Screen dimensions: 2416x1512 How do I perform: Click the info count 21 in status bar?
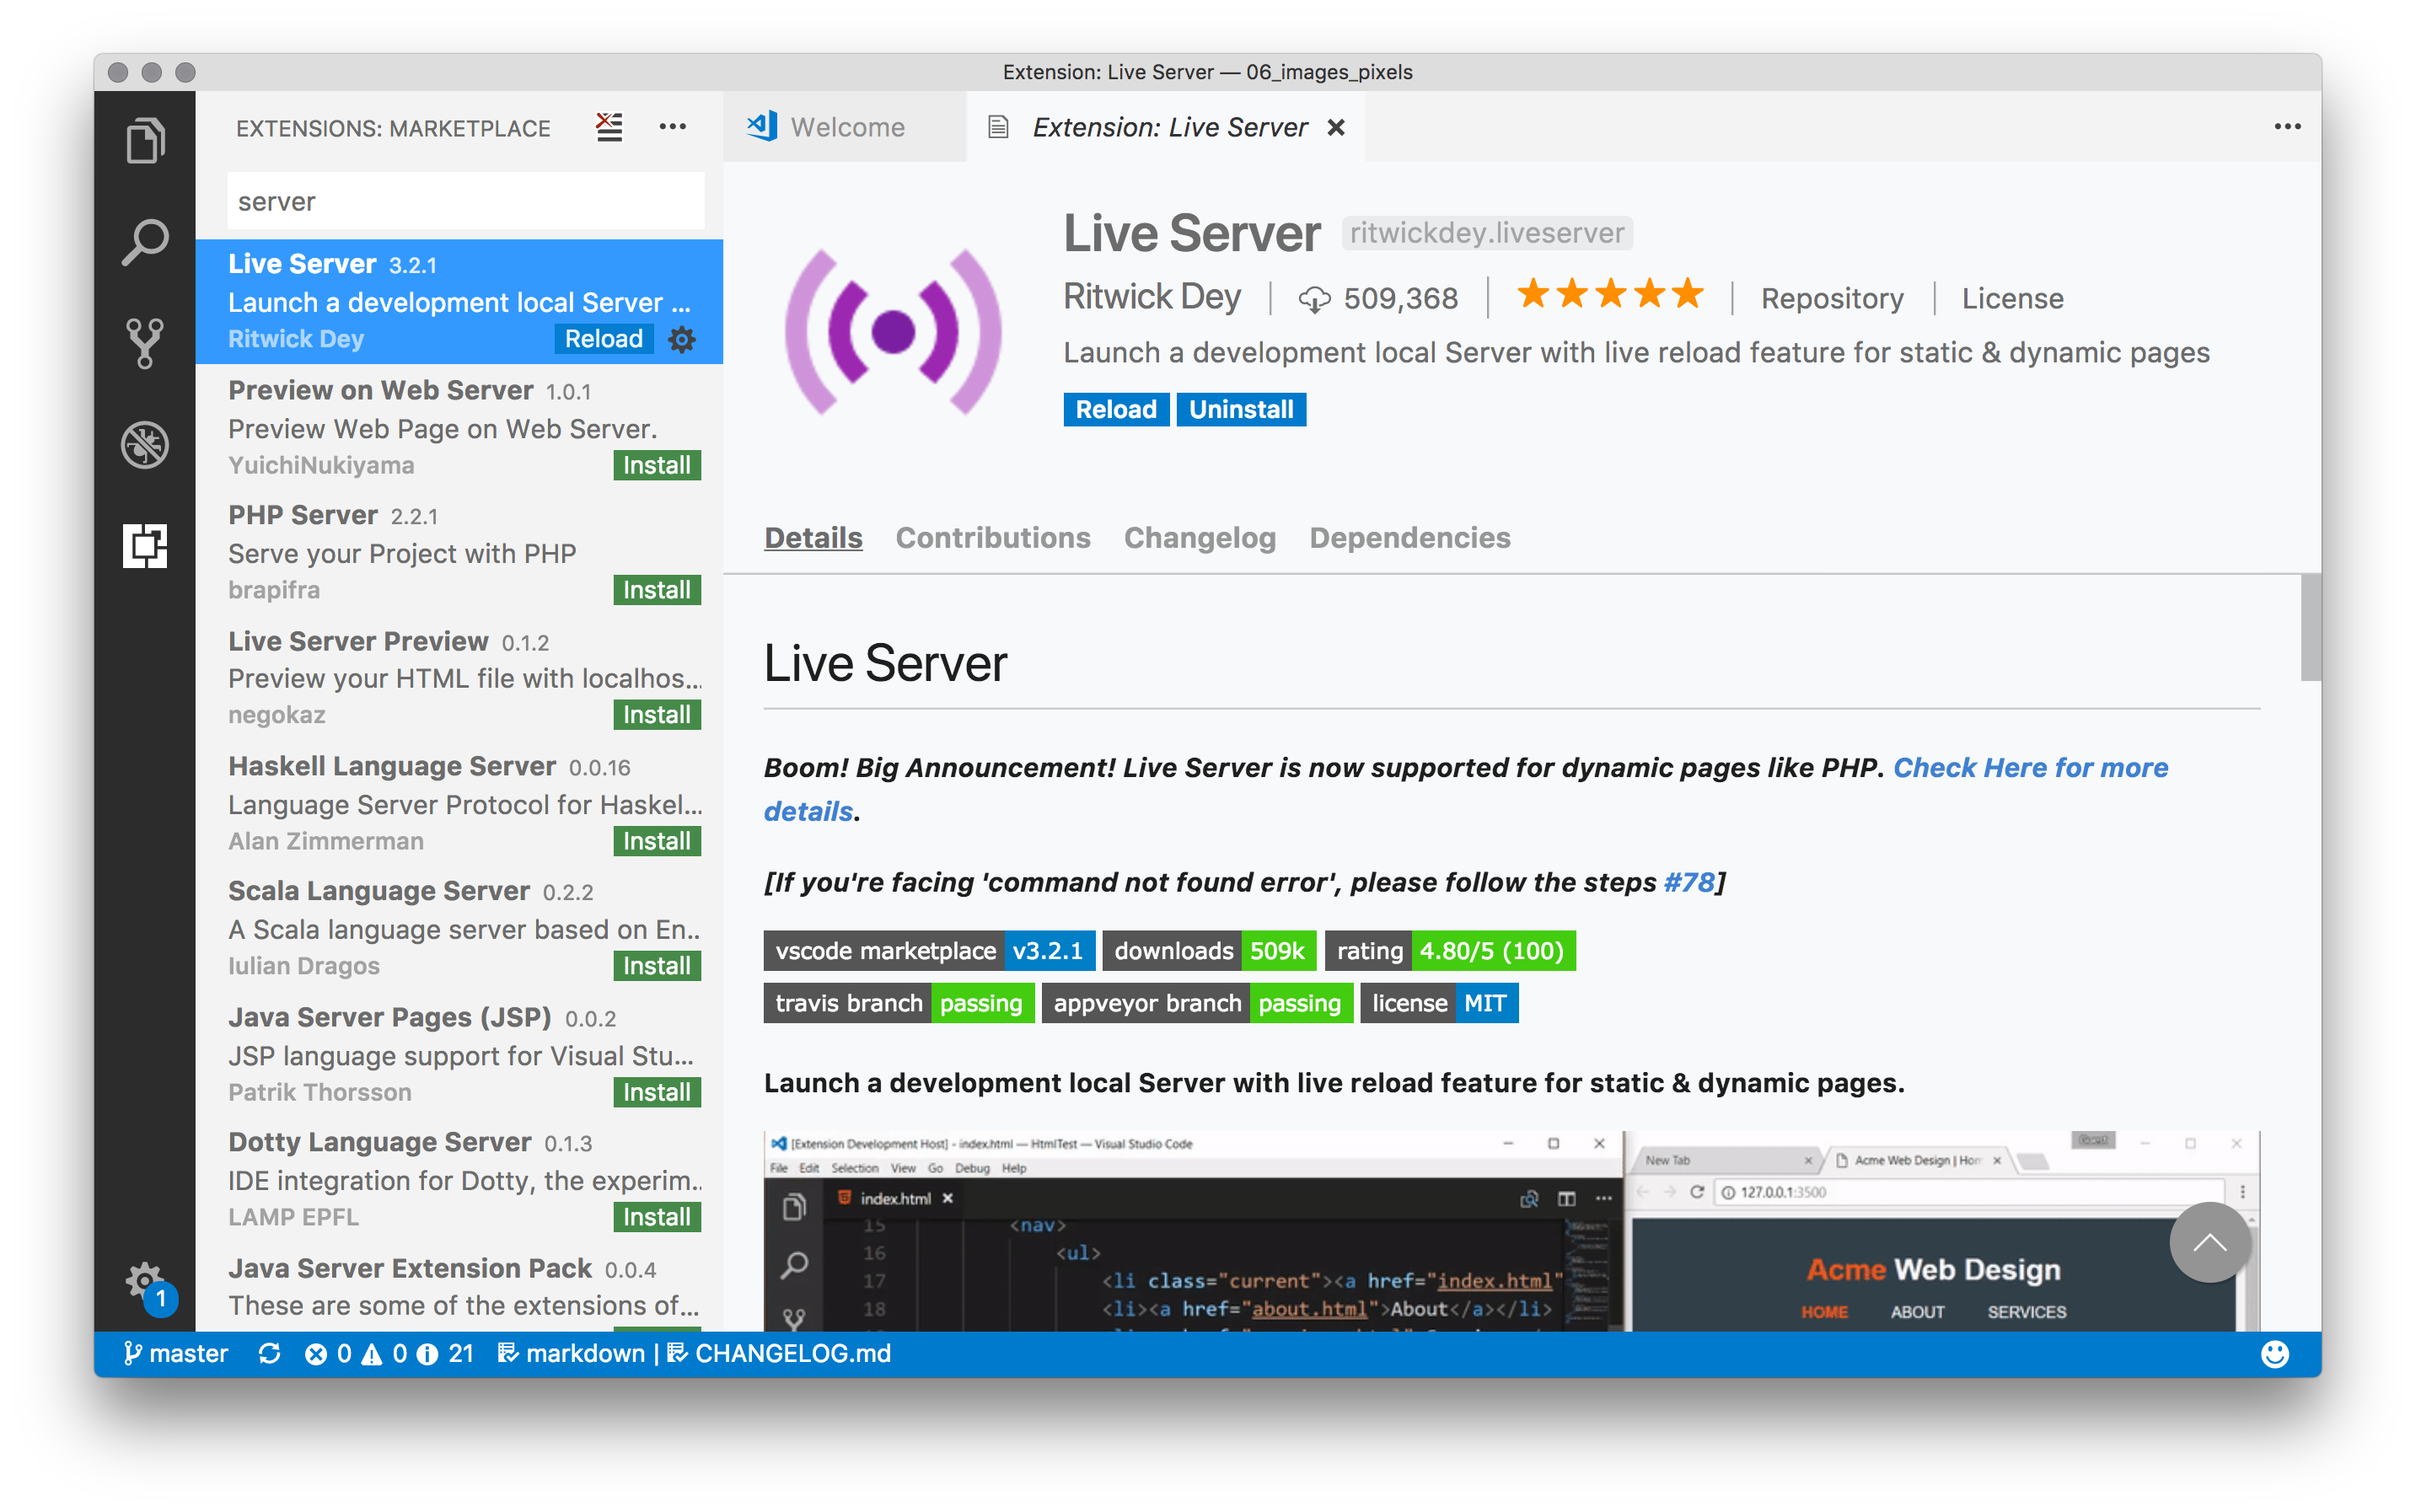[x=444, y=1353]
